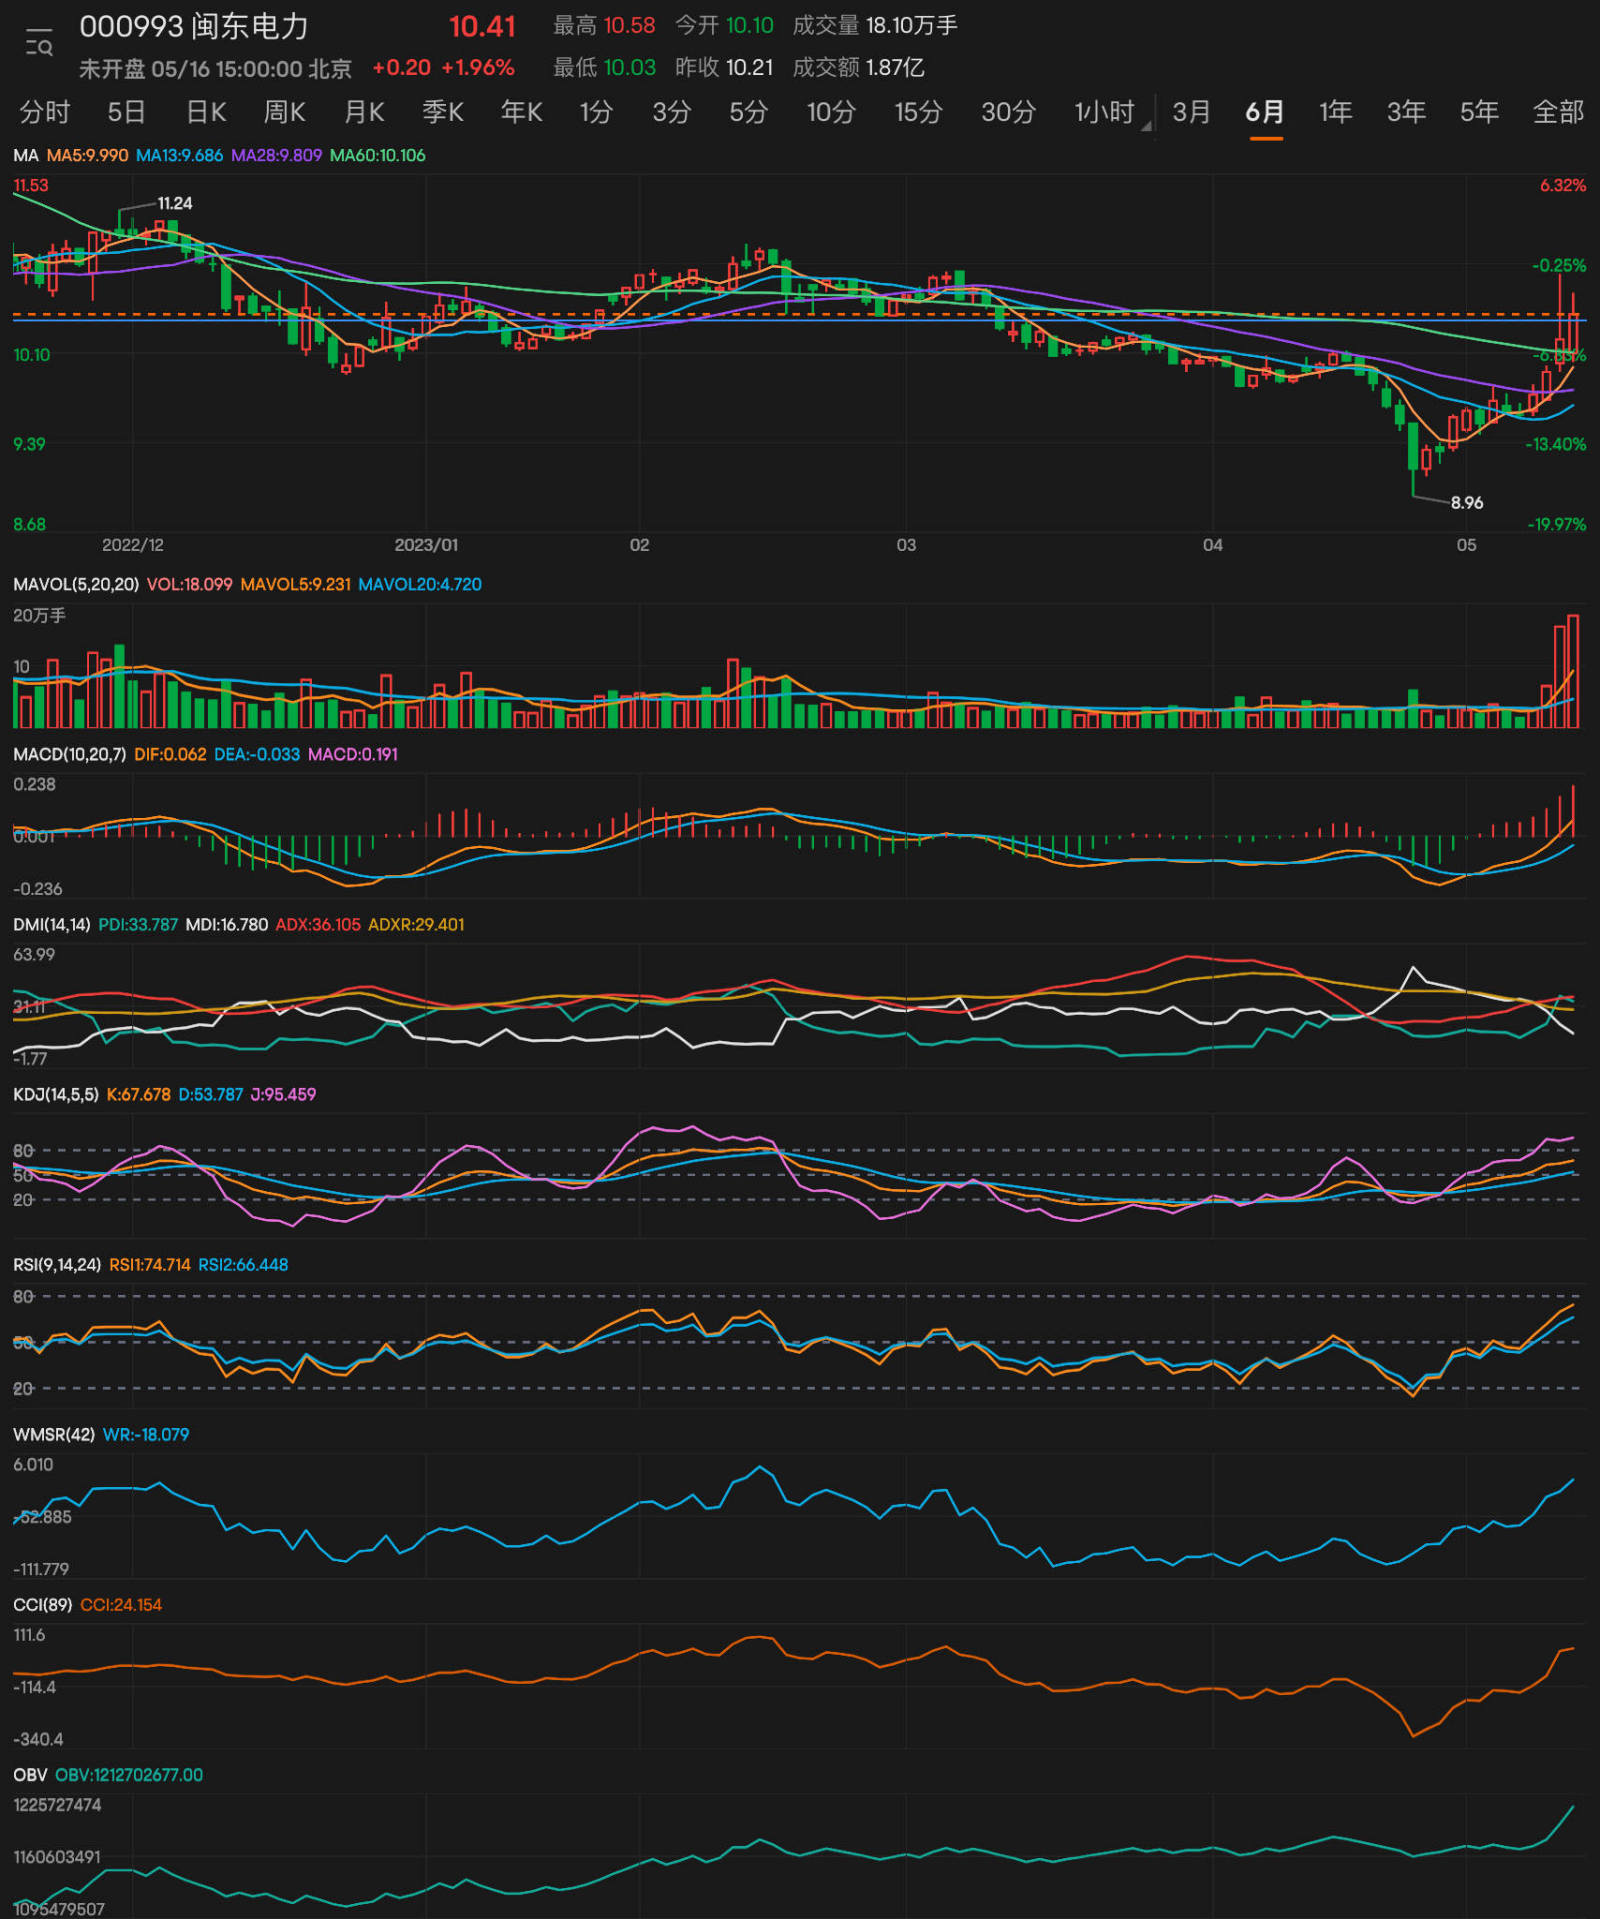Click the OBV indicator label
This screenshot has height=1919, width=1600.
(x=30, y=1774)
